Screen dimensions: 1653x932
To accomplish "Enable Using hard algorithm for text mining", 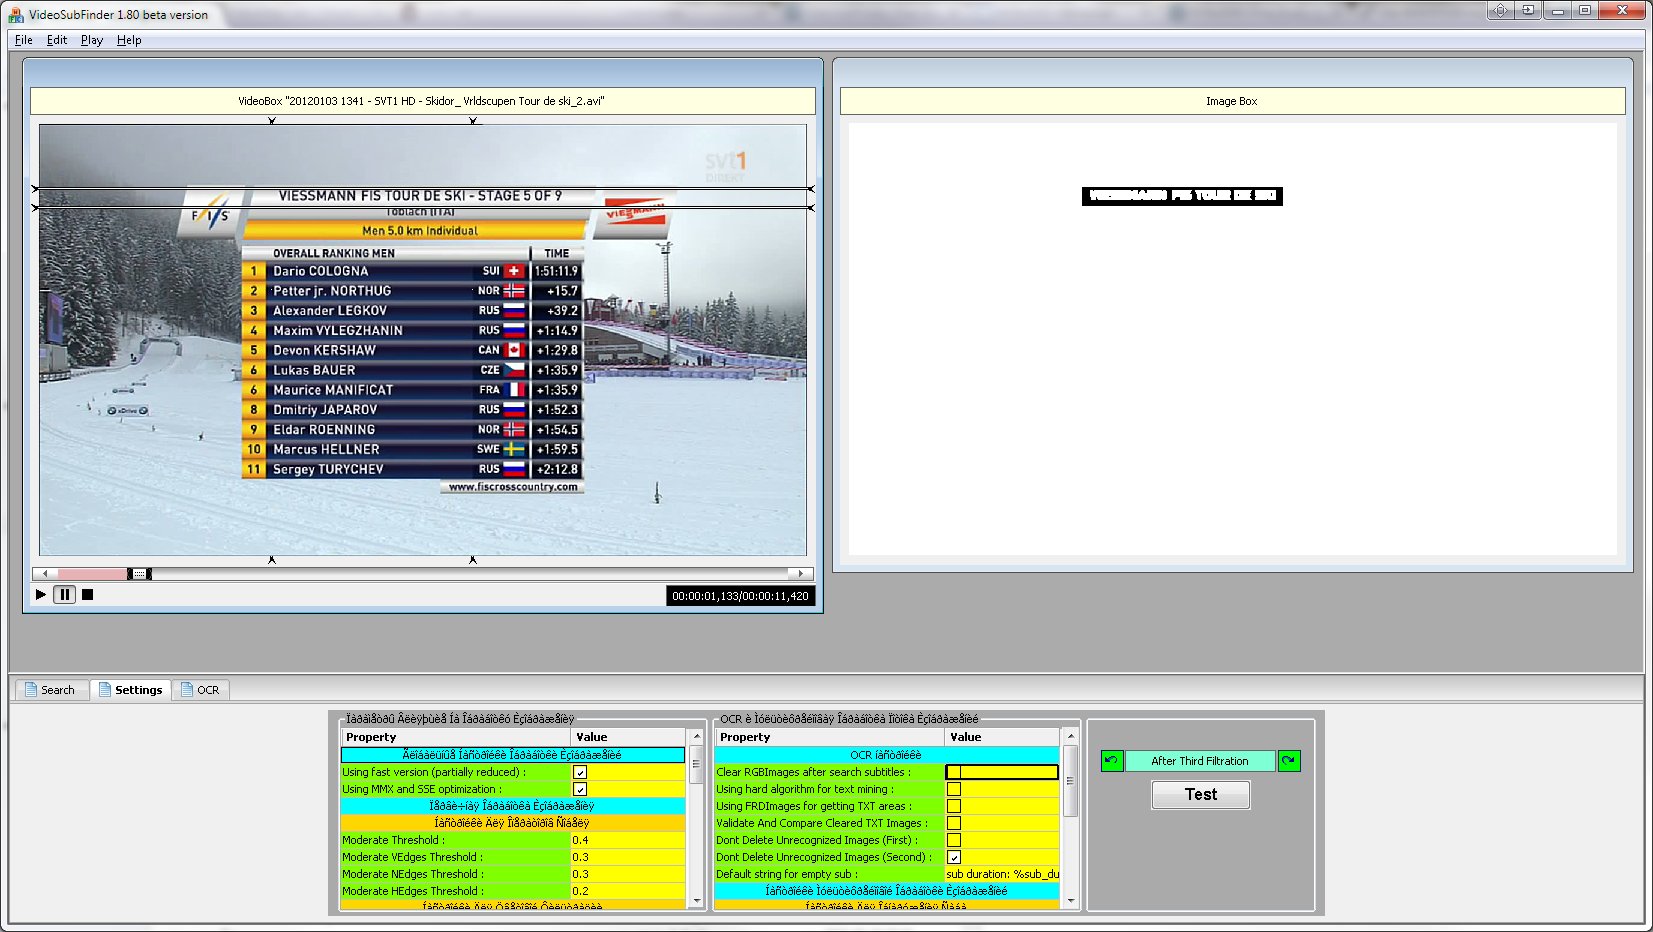I will click(954, 789).
